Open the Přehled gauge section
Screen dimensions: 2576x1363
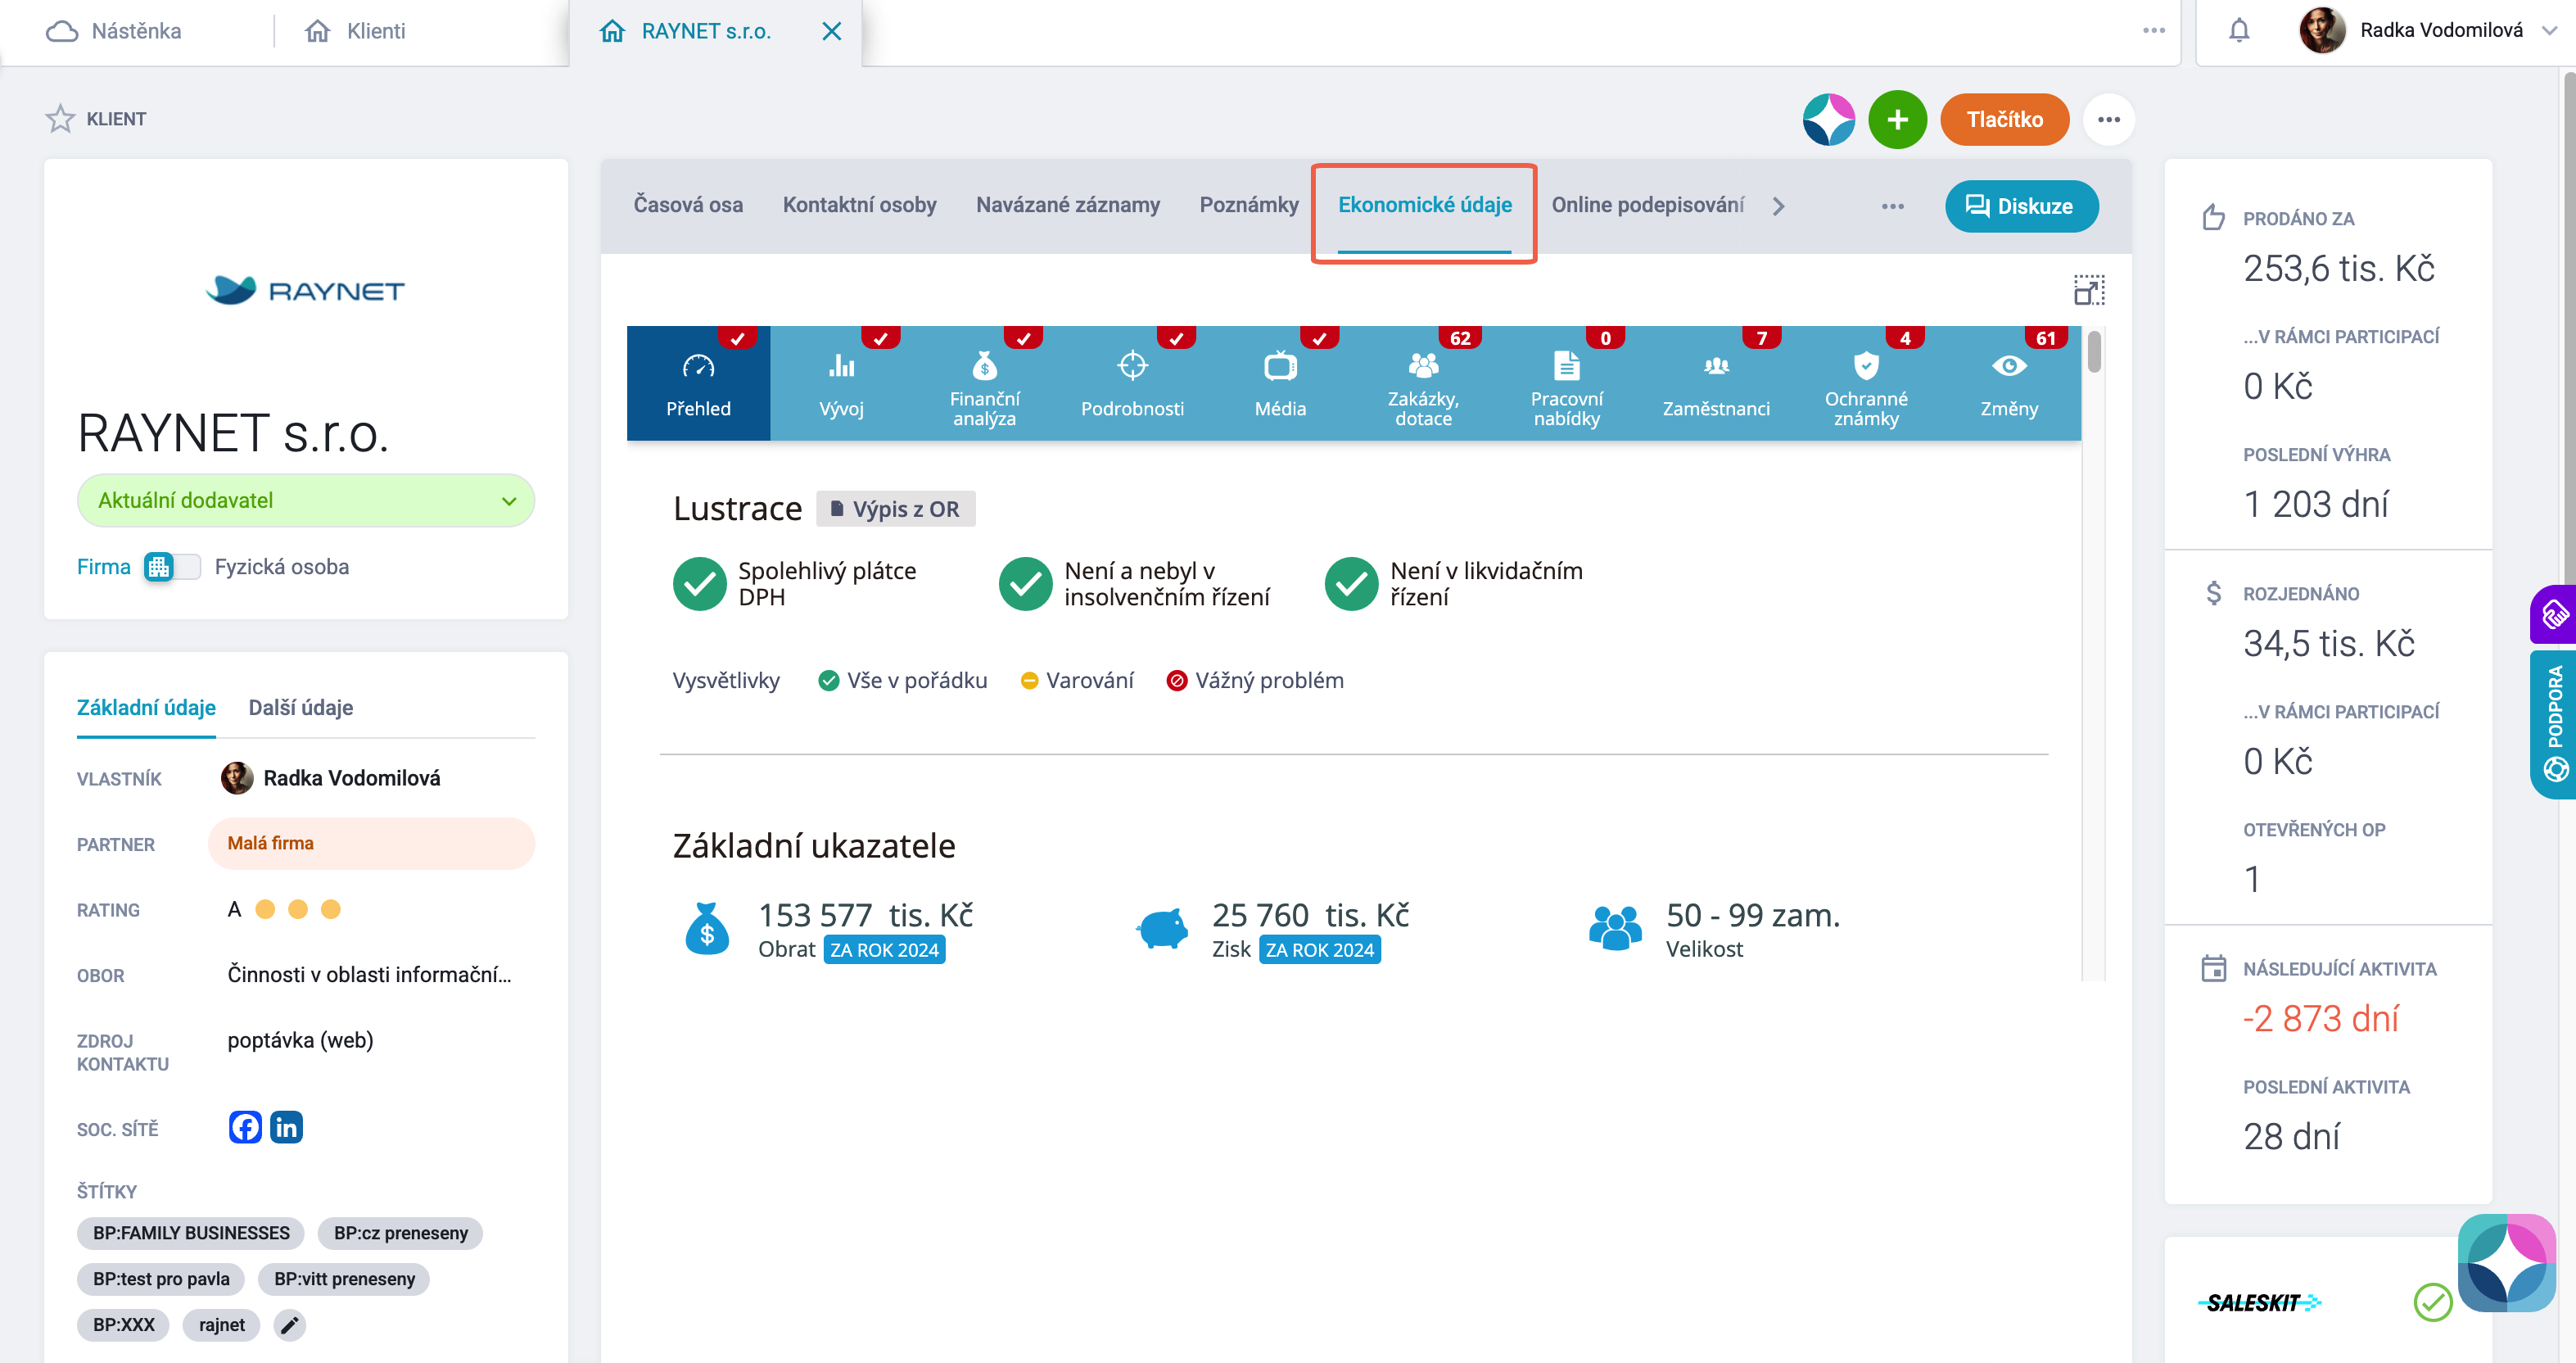coord(698,384)
